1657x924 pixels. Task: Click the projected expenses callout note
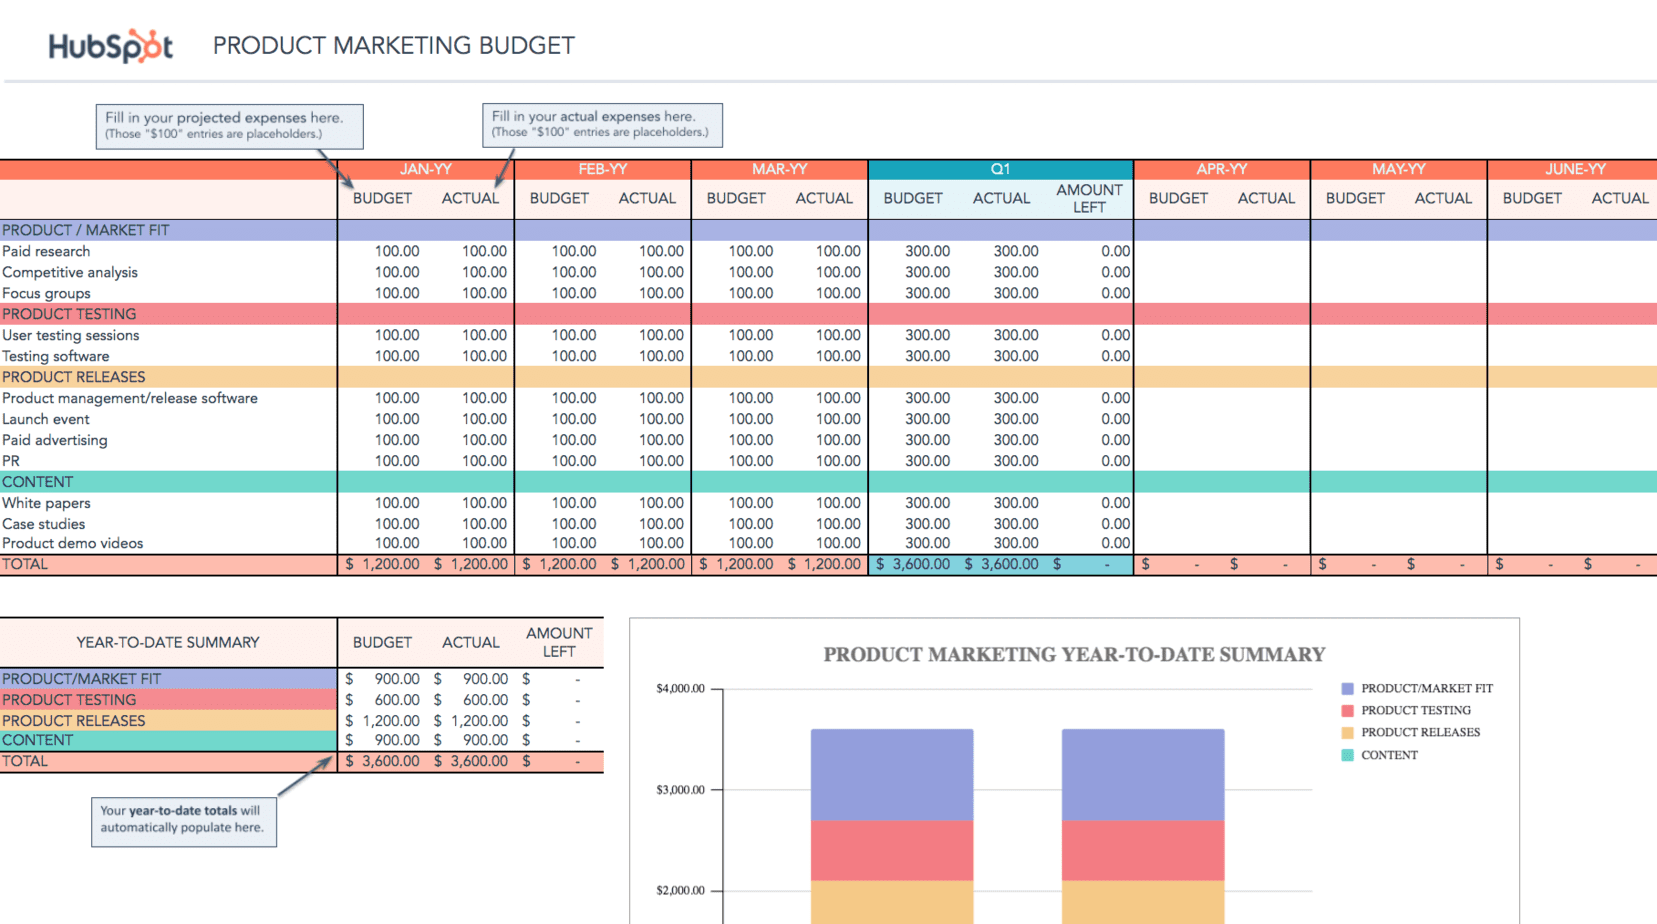(229, 126)
